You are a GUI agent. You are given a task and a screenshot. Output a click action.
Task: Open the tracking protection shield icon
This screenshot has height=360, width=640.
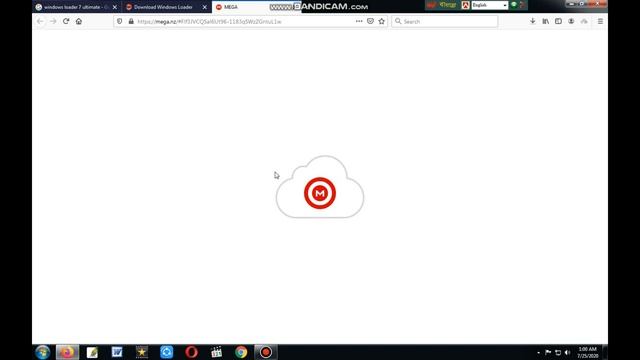(119, 21)
